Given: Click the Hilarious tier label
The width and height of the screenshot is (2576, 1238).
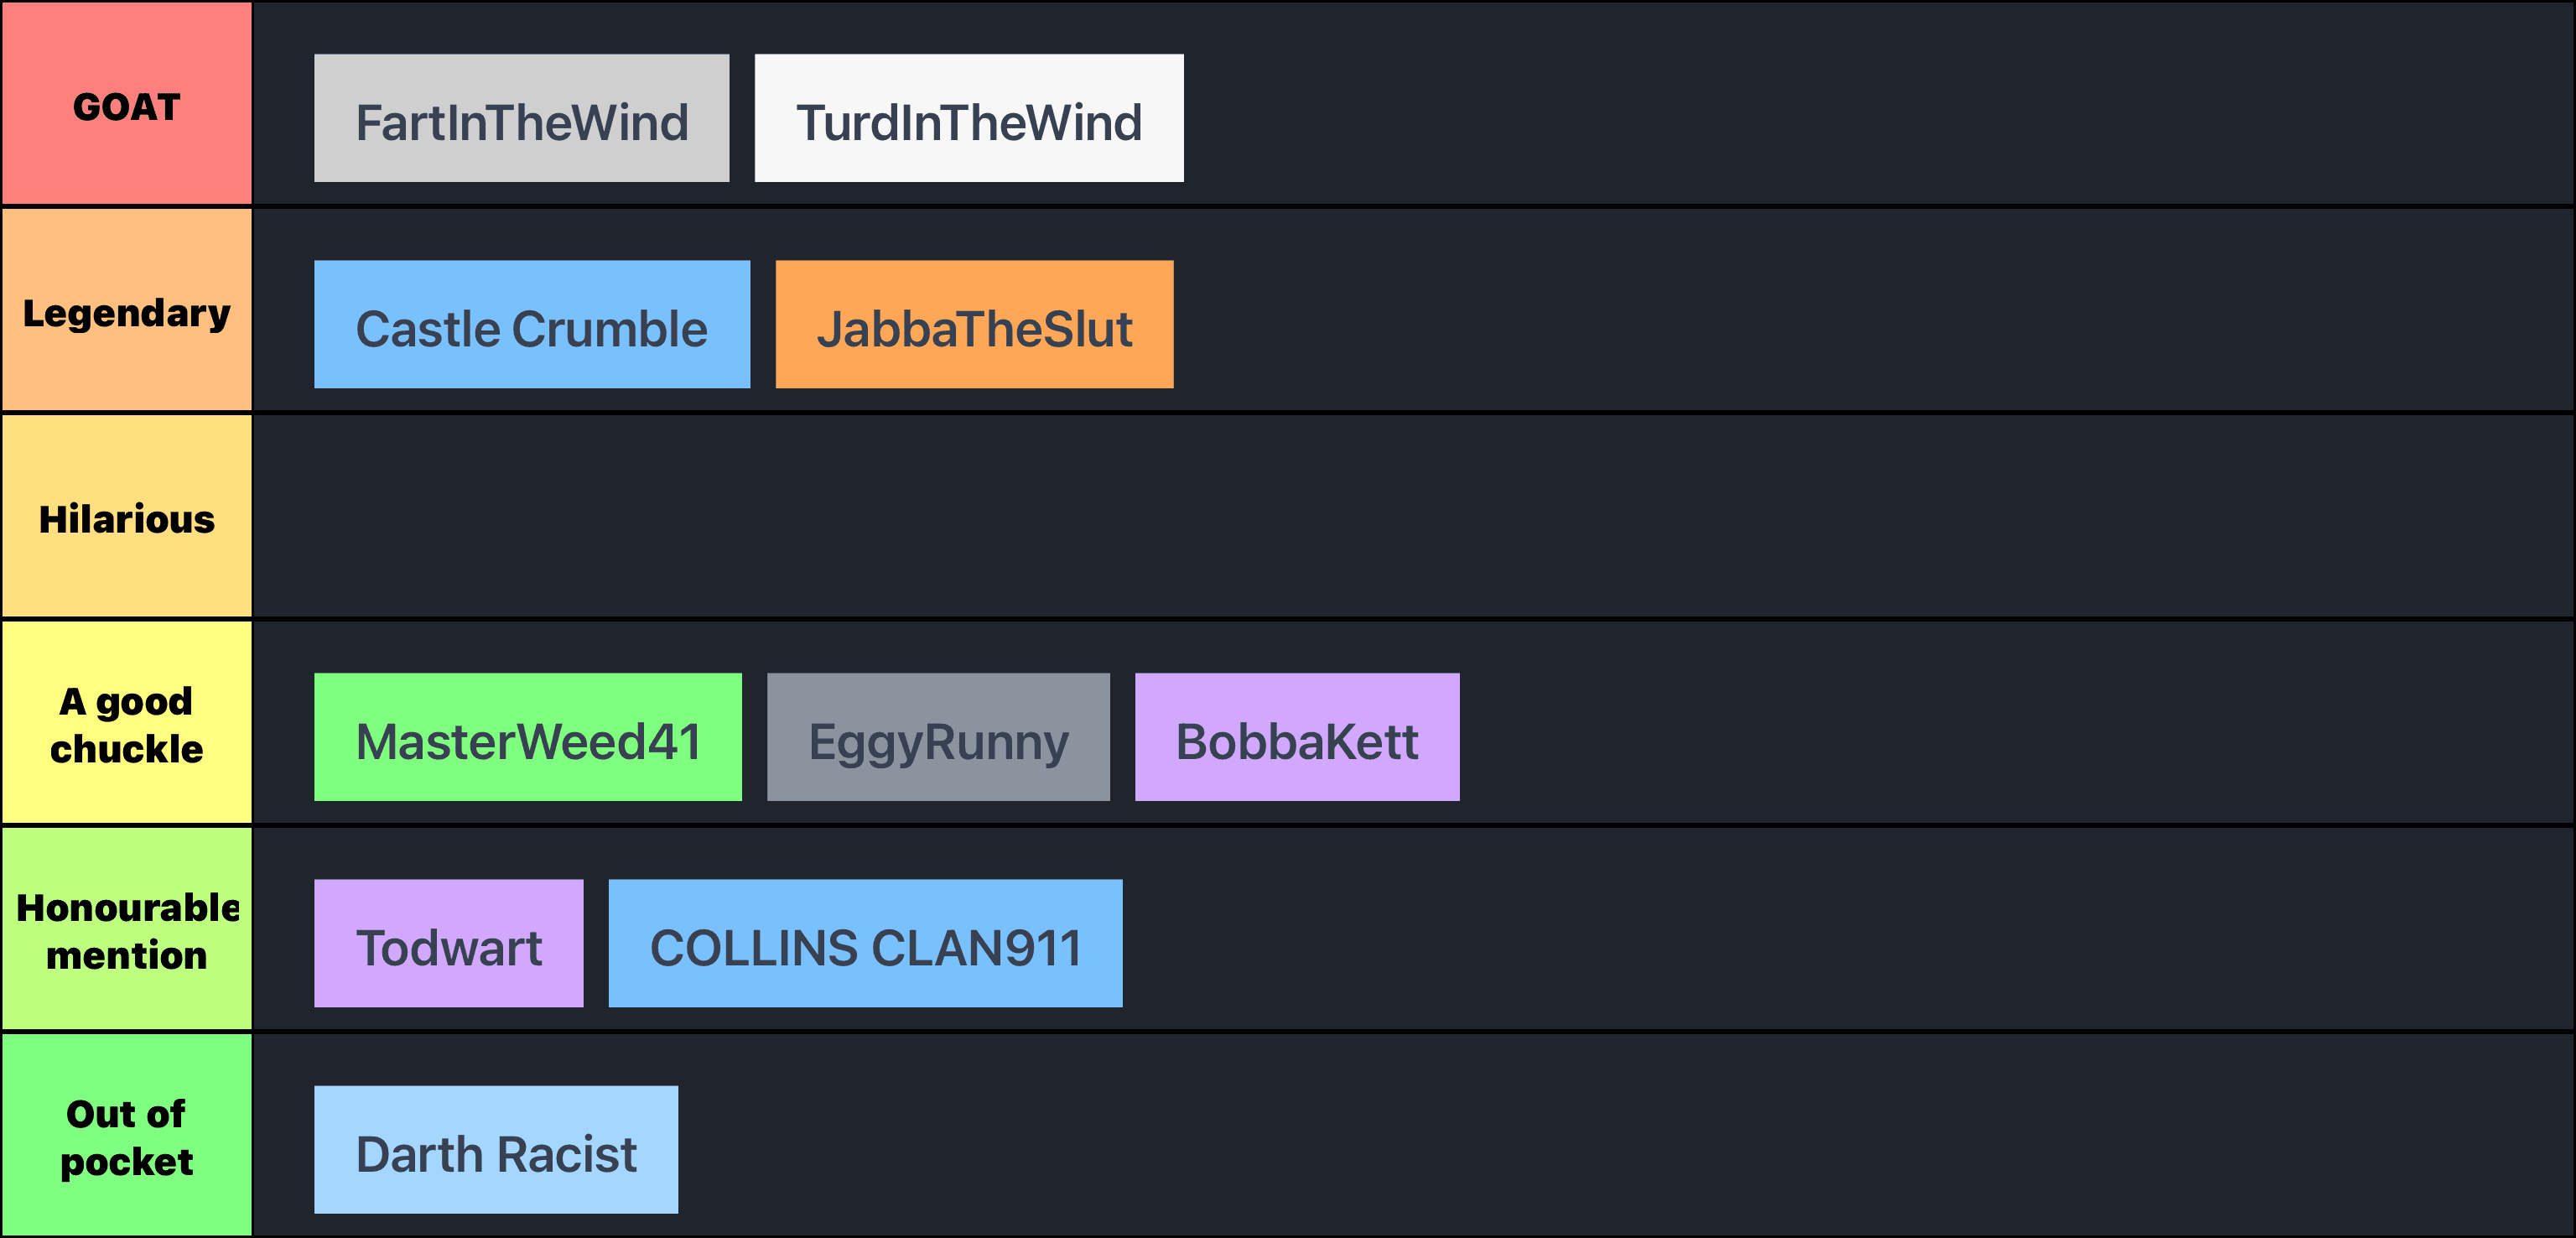Looking at the screenshot, I should coord(127,517).
